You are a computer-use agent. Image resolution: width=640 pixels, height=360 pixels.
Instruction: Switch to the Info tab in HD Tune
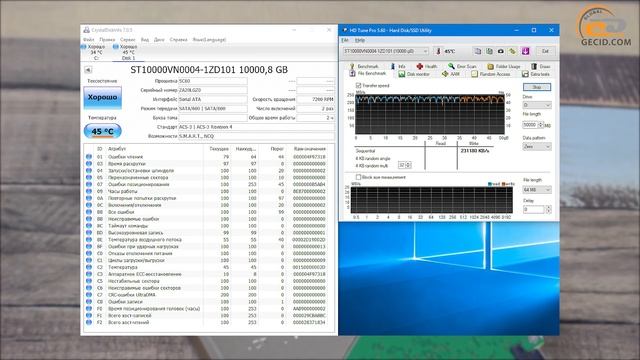(398, 66)
